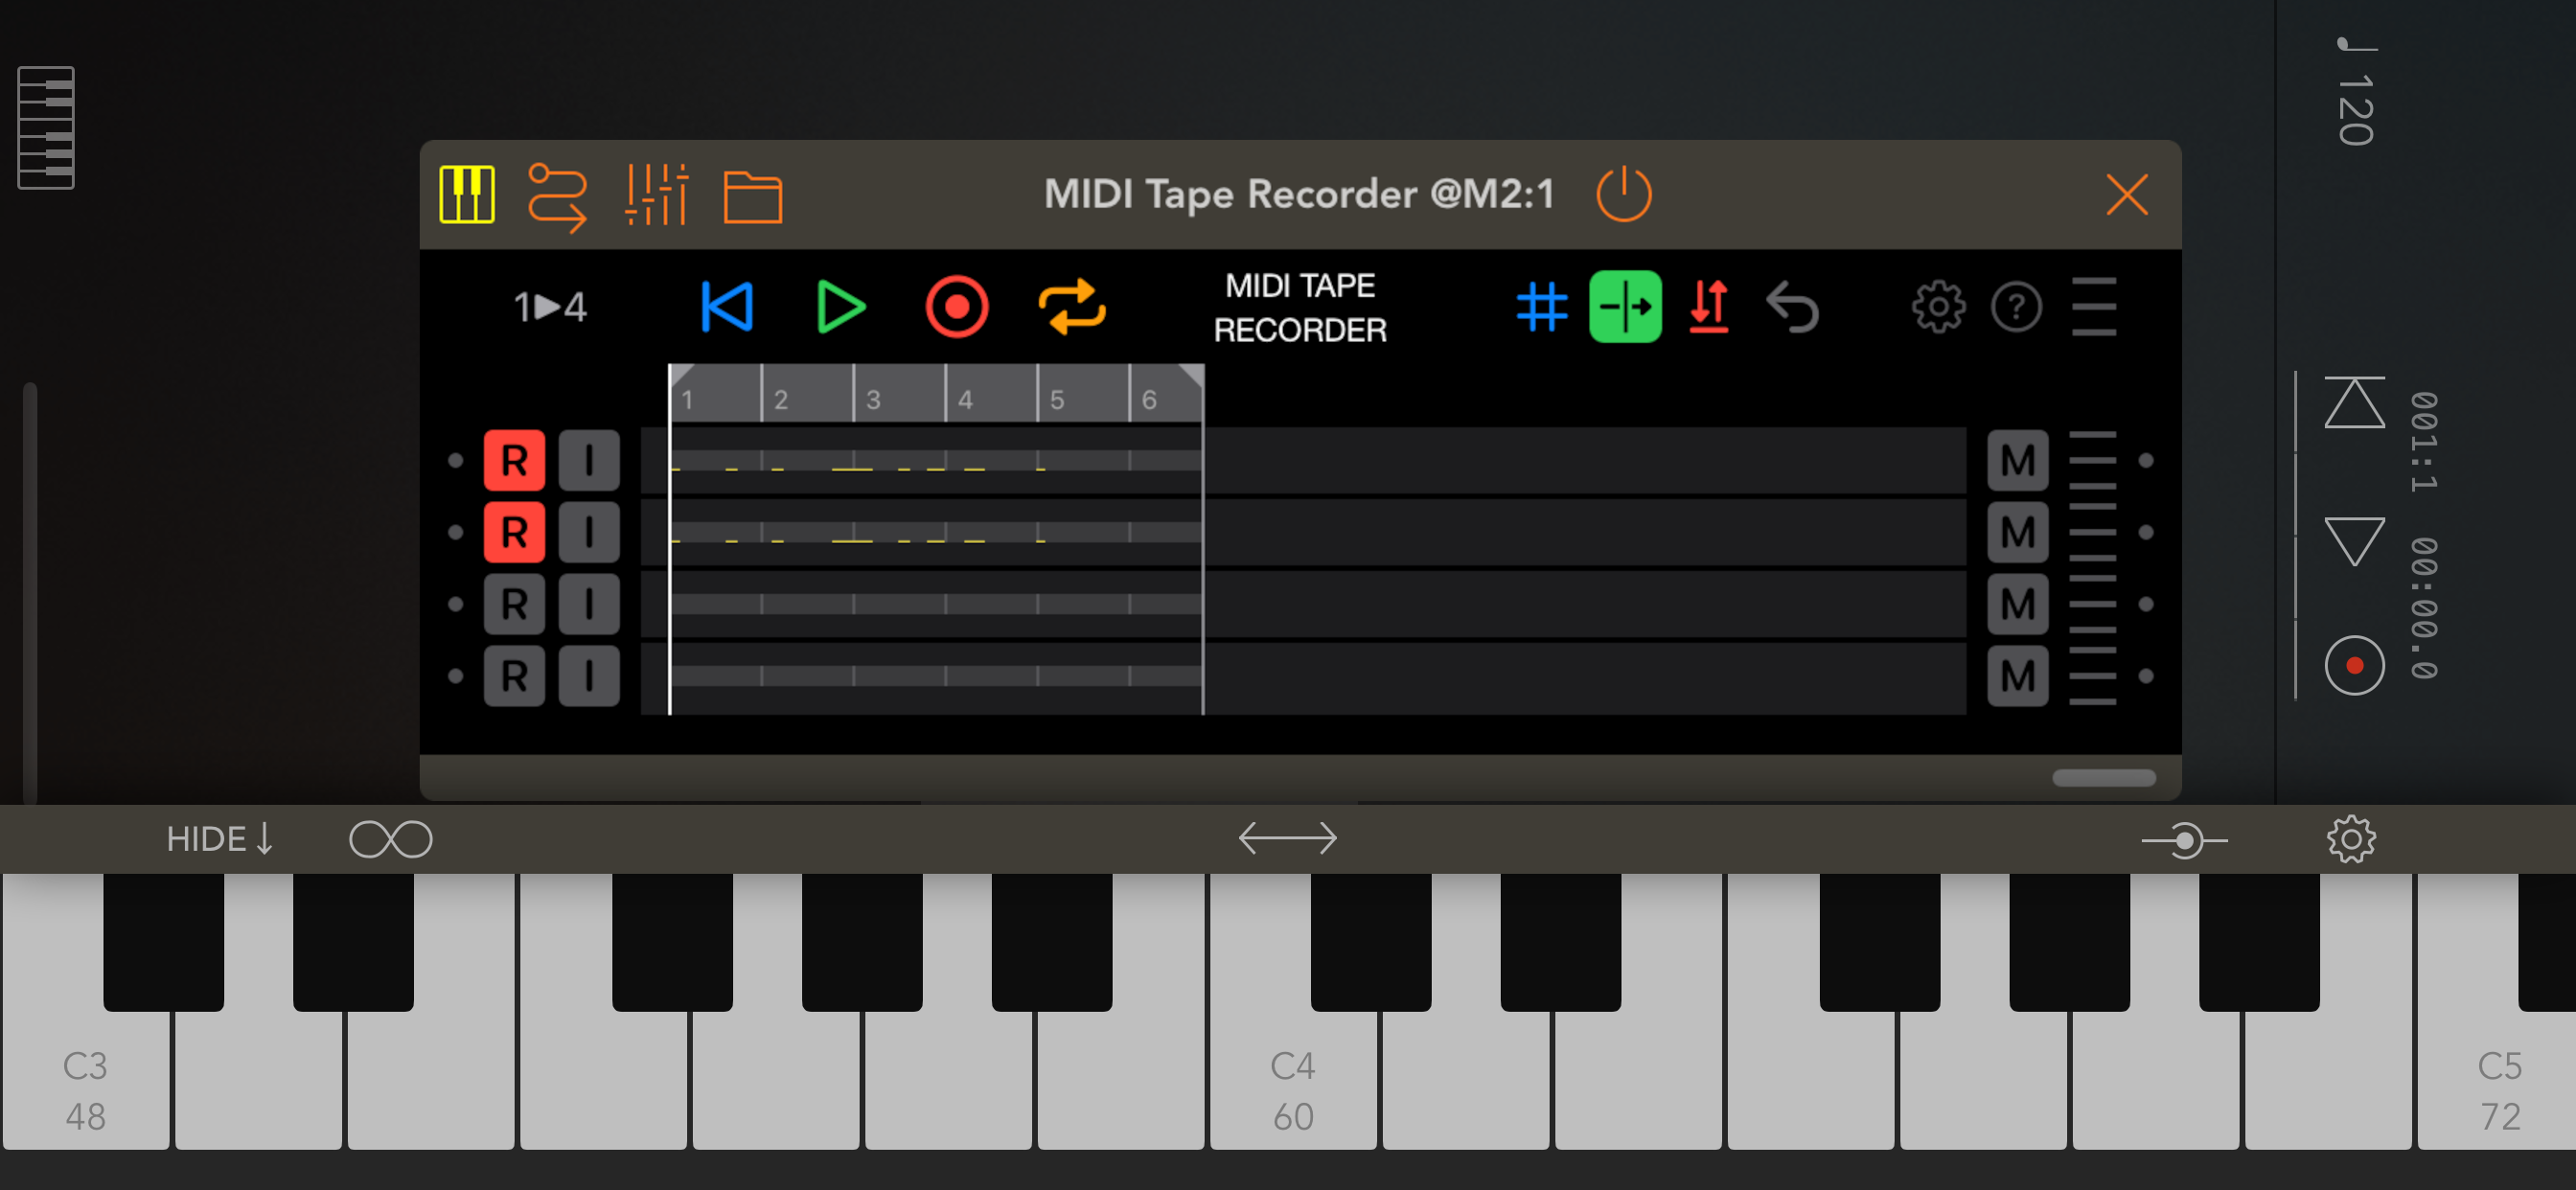Hide the on-screen keyboard
The width and height of the screenshot is (2576, 1190).
click(x=220, y=838)
